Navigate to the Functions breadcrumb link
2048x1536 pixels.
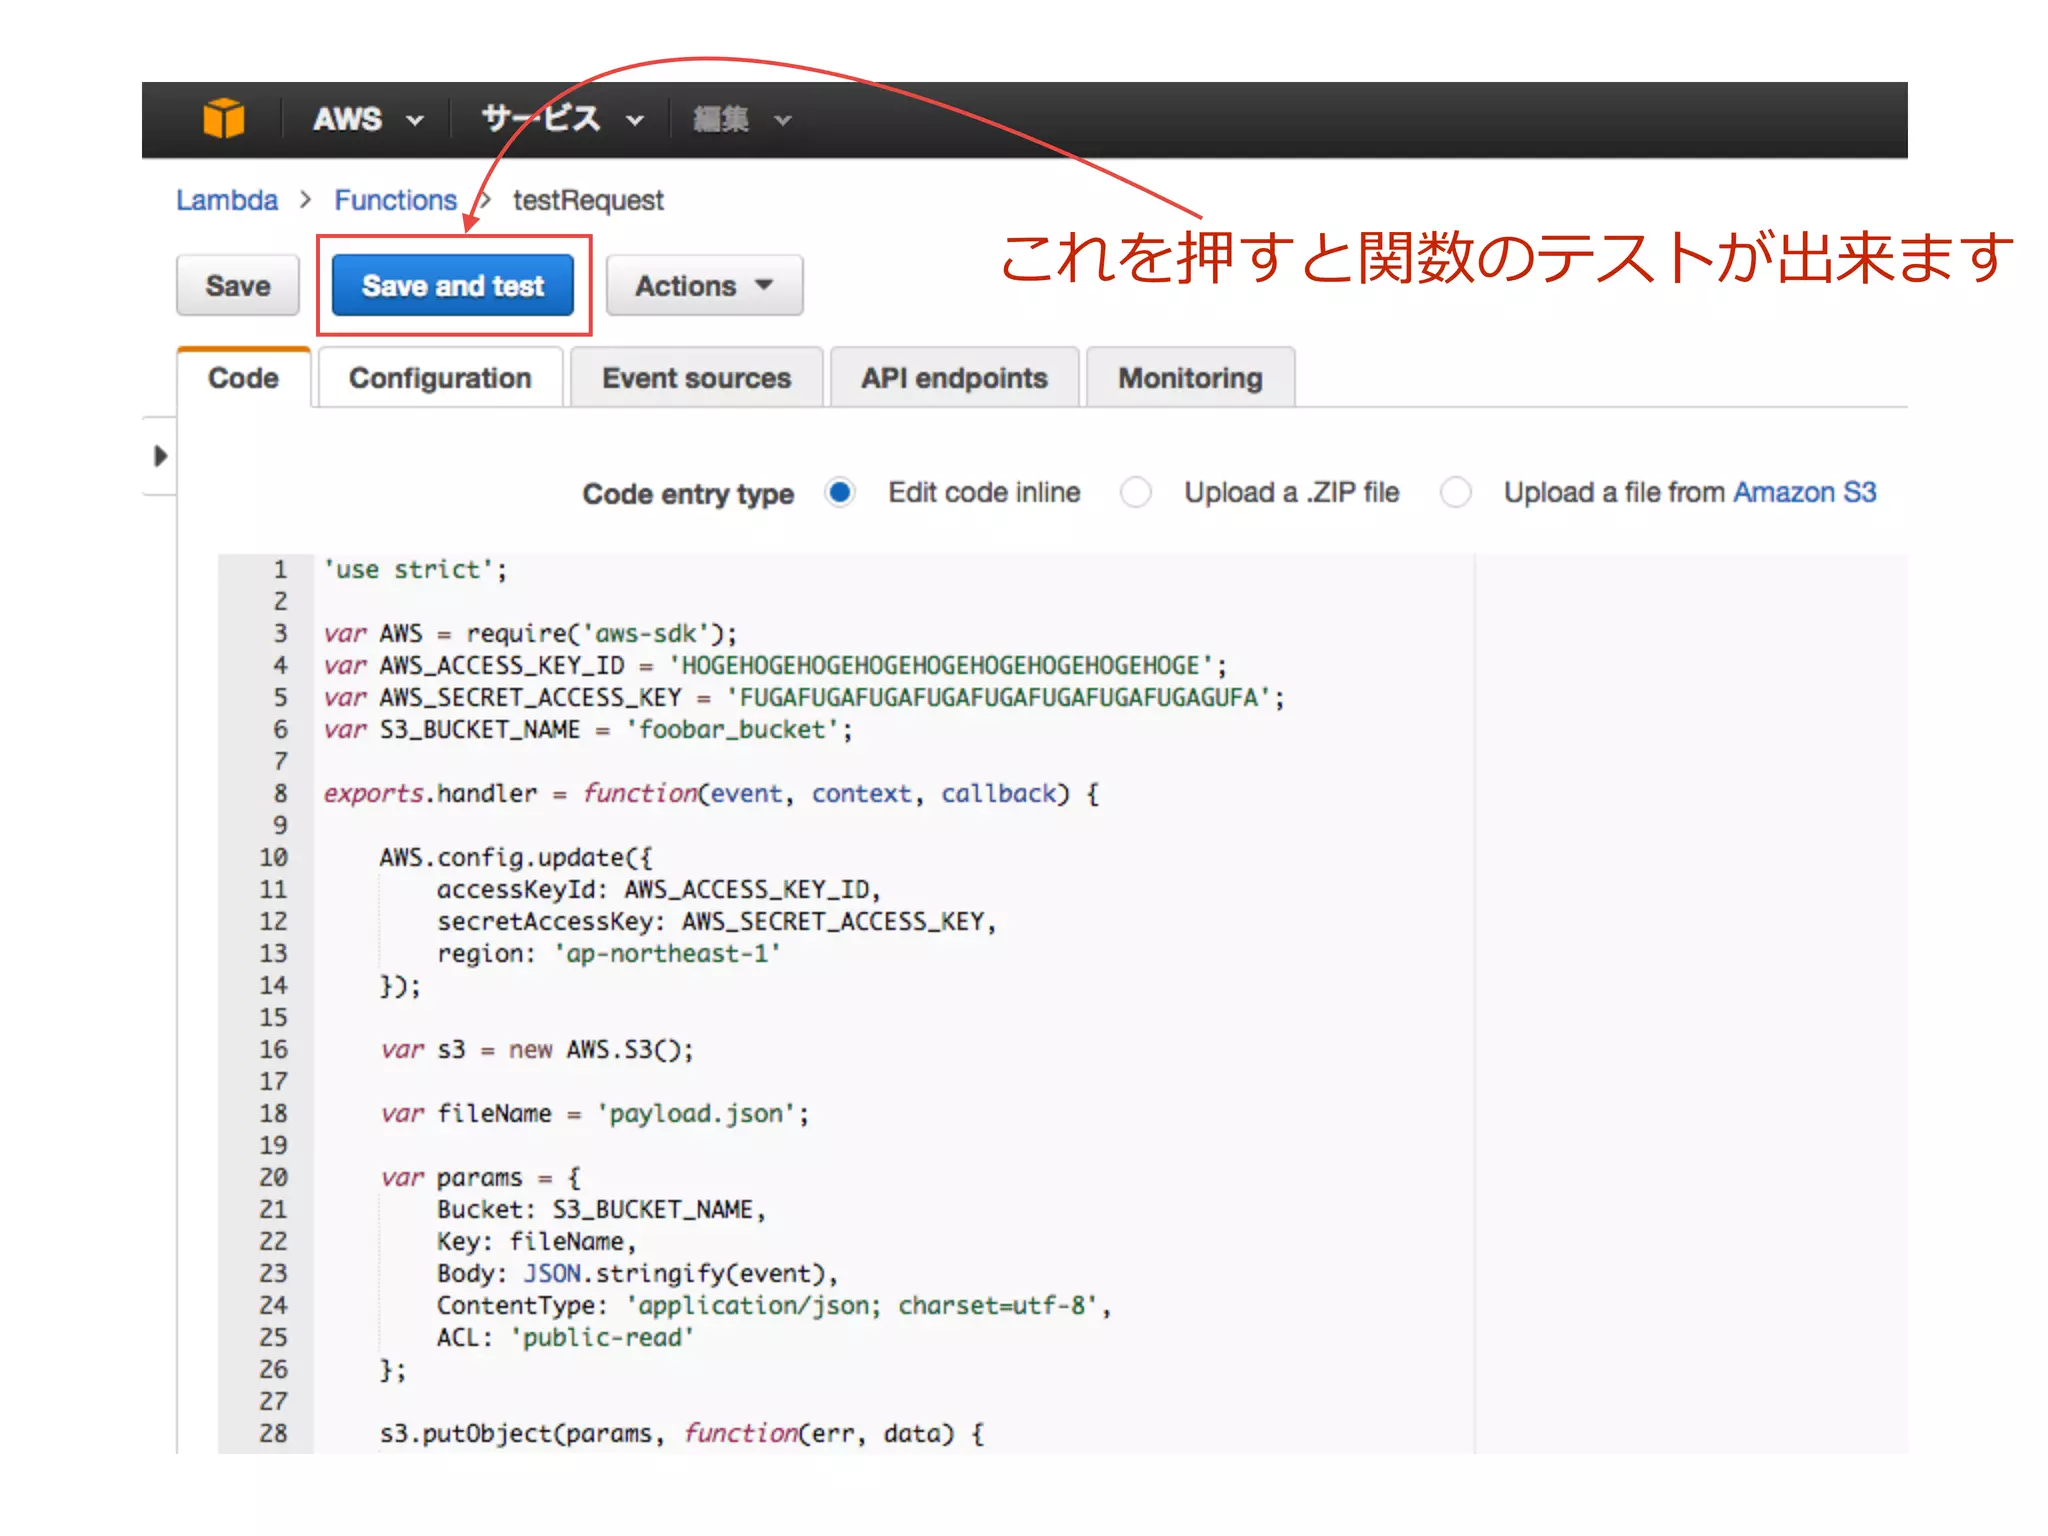[x=395, y=200]
